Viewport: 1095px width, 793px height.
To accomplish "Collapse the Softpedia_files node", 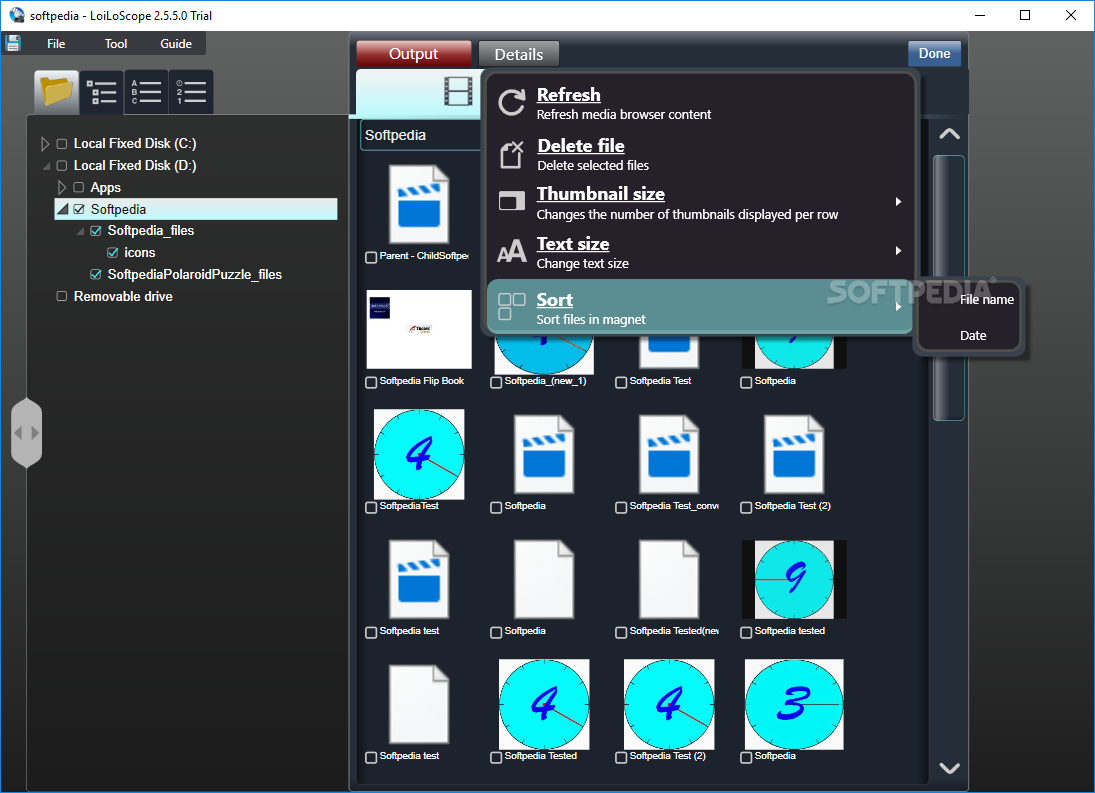I will coord(80,231).
